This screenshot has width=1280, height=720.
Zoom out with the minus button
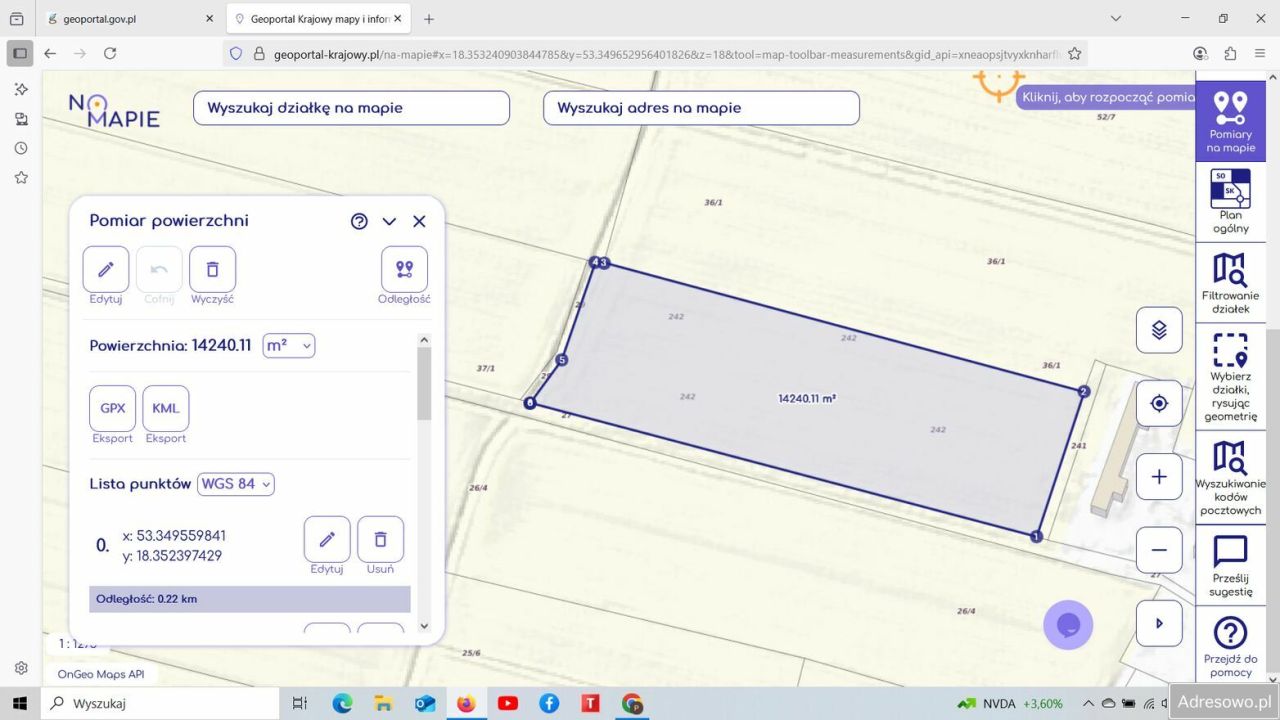coord(1159,550)
